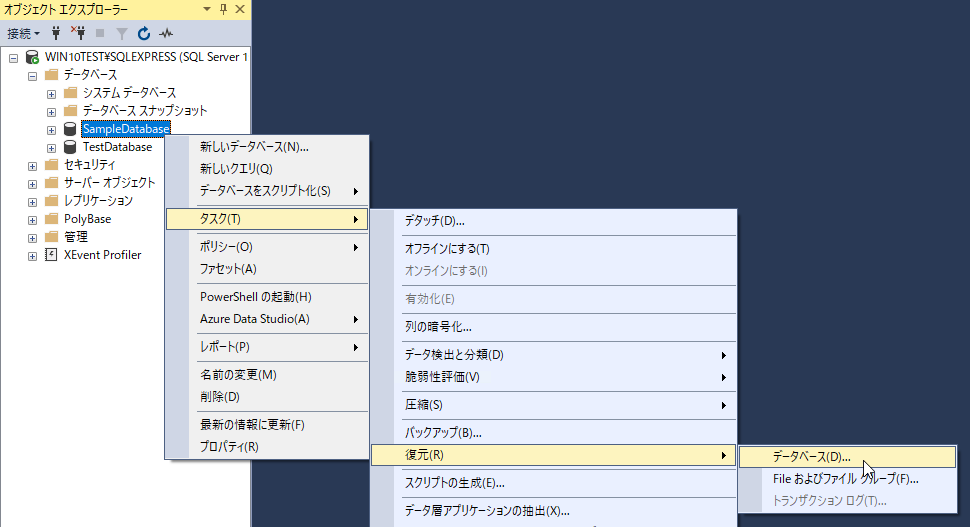Expand the システム データベース folder
The height and width of the screenshot is (527, 970).
point(51,94)
